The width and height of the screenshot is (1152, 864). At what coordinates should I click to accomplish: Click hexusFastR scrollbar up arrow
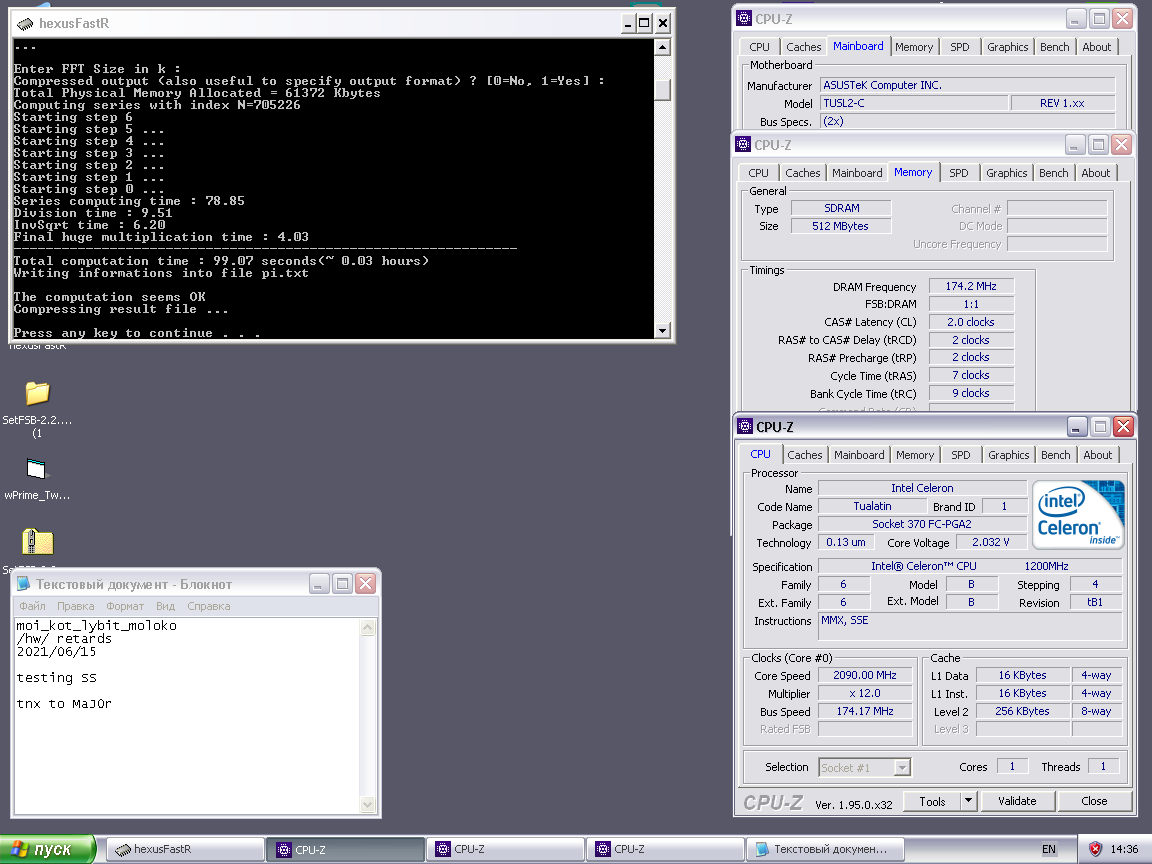click(662, 48)
